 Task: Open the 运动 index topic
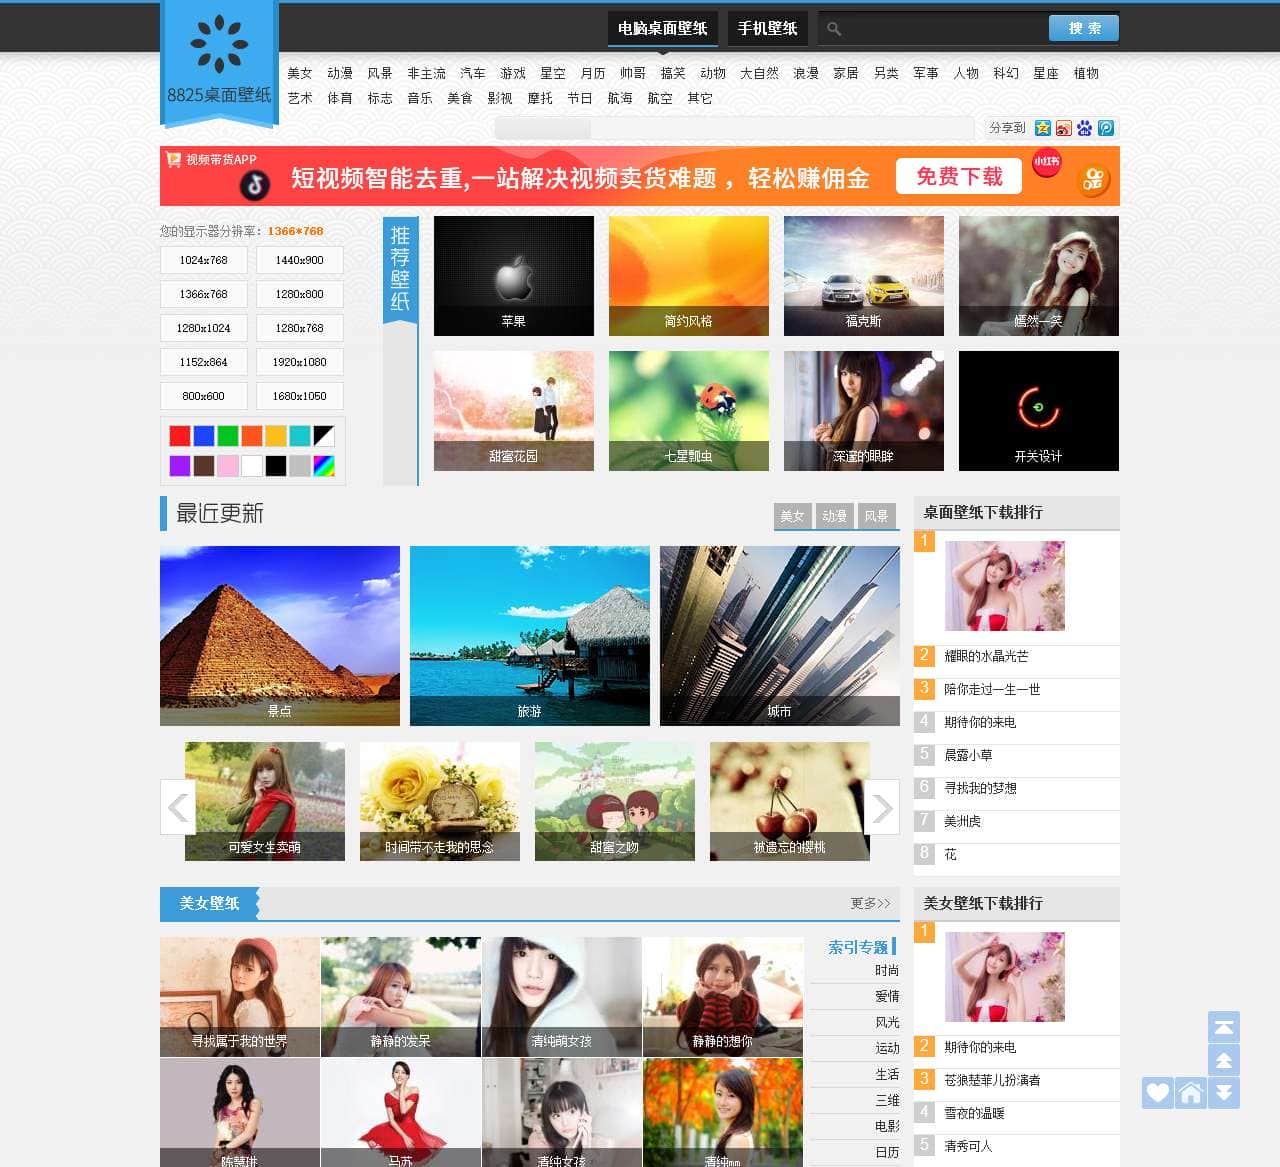point(887,1048)
